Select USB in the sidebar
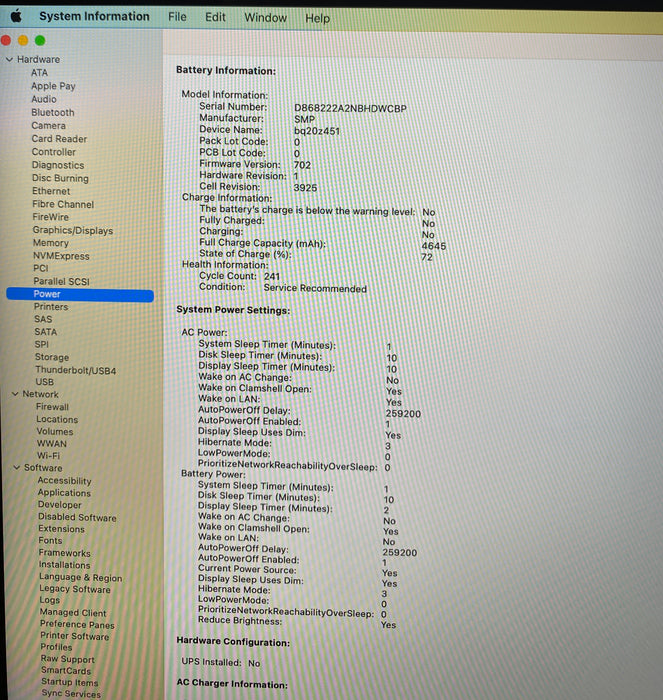The image size is (663, 700). click(45, 382)
